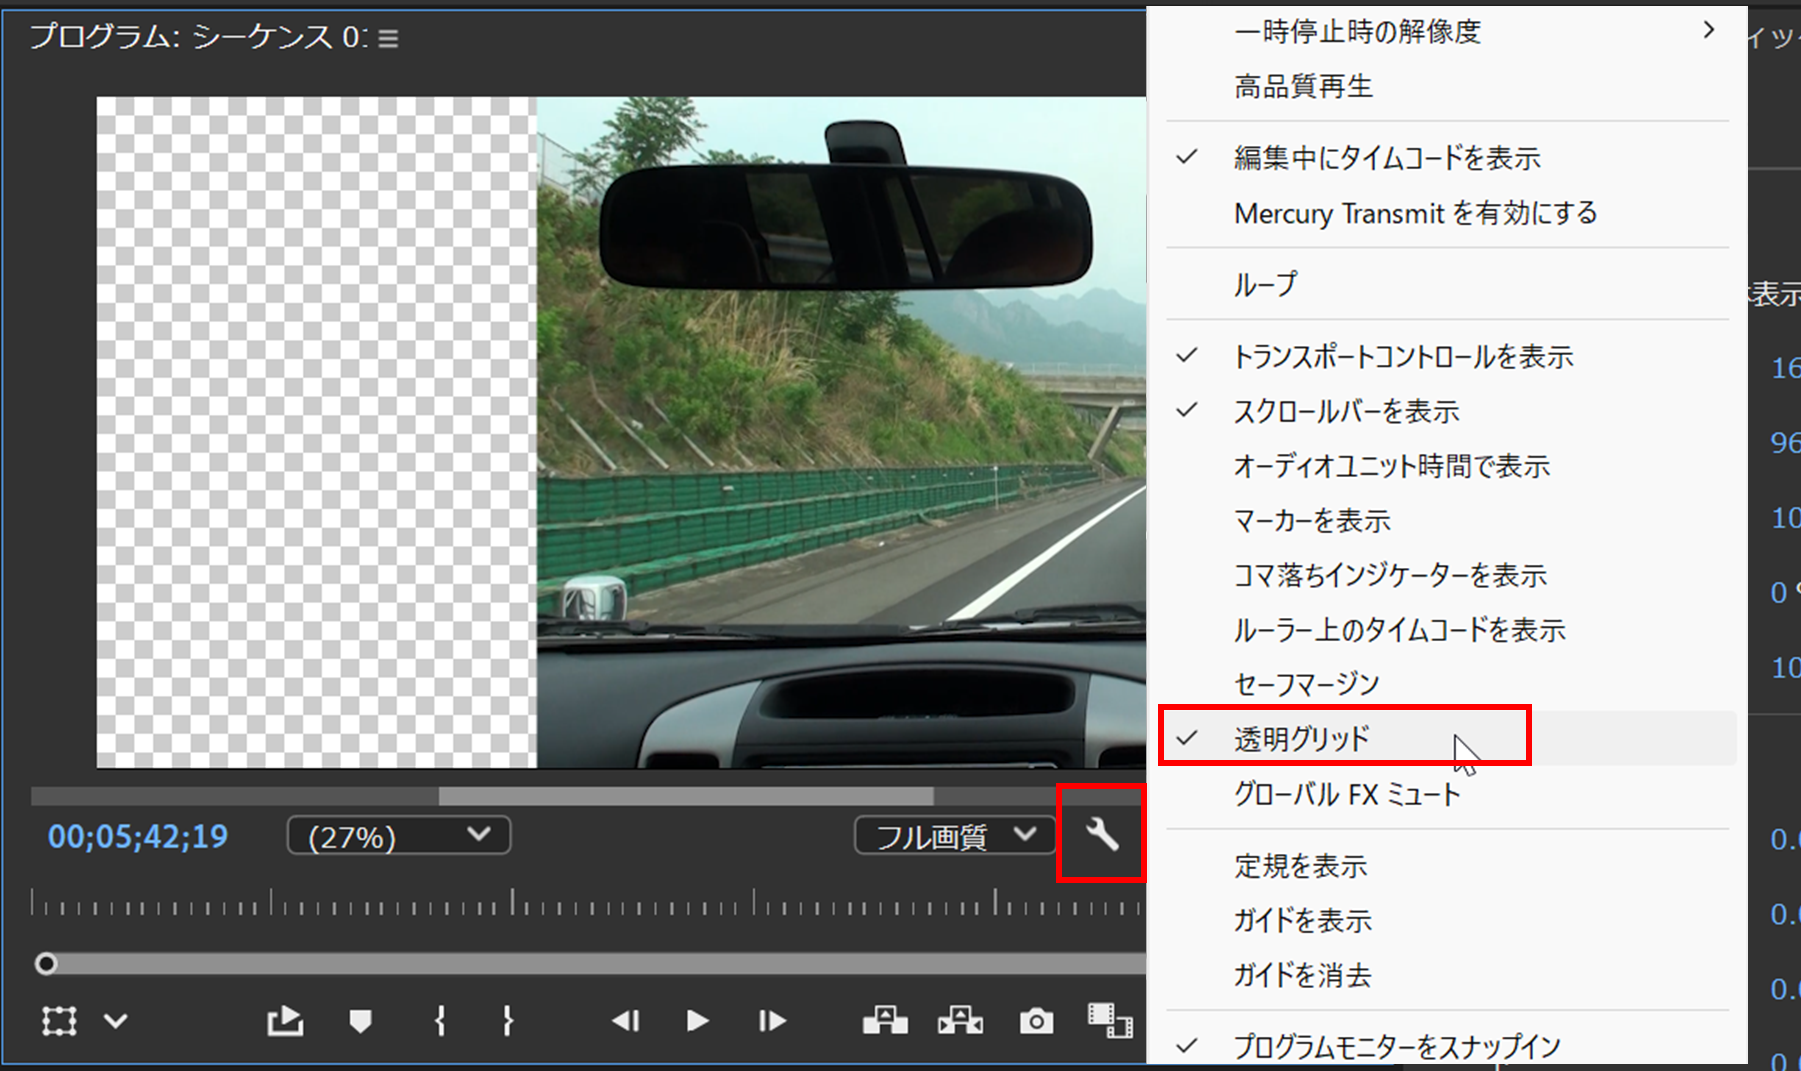Click the Extract icon

(x=960, y=1021)
